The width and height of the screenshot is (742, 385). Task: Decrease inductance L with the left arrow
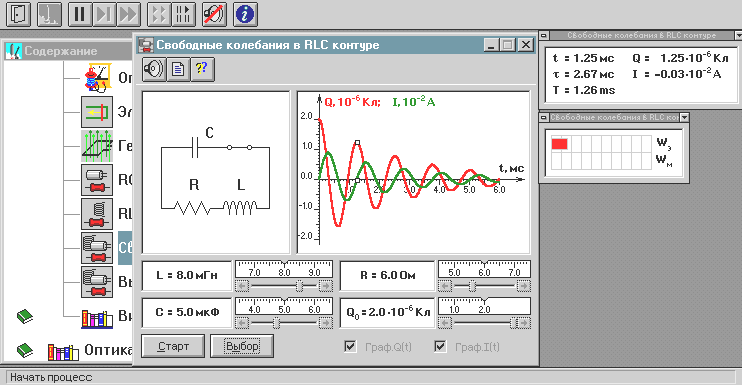click(242, 286)
